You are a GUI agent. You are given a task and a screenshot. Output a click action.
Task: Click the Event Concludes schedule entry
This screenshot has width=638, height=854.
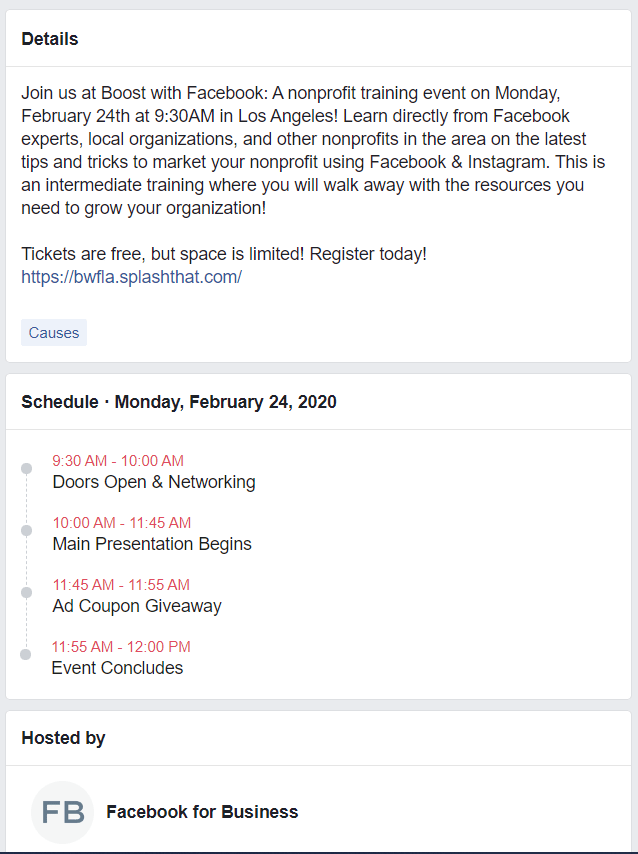click(x=117, y=667)
